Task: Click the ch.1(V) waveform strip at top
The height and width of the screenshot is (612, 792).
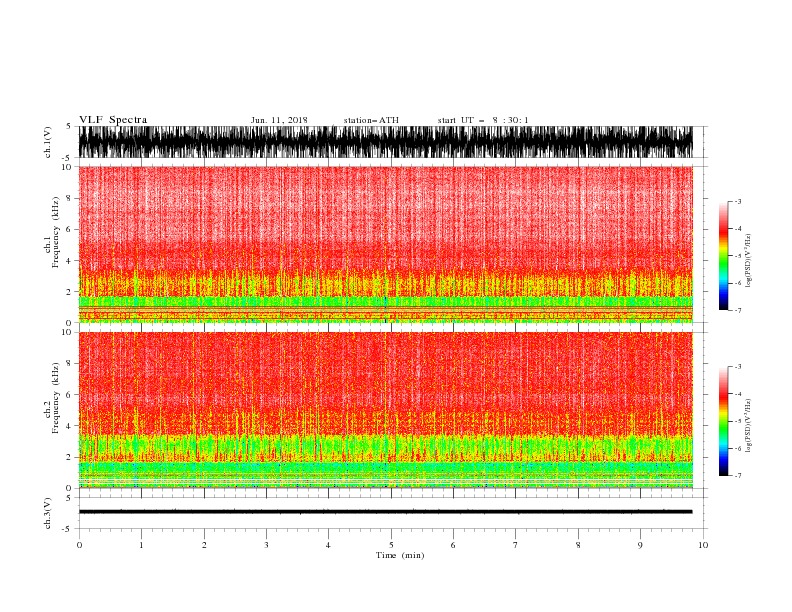Action: click(385, 142)
